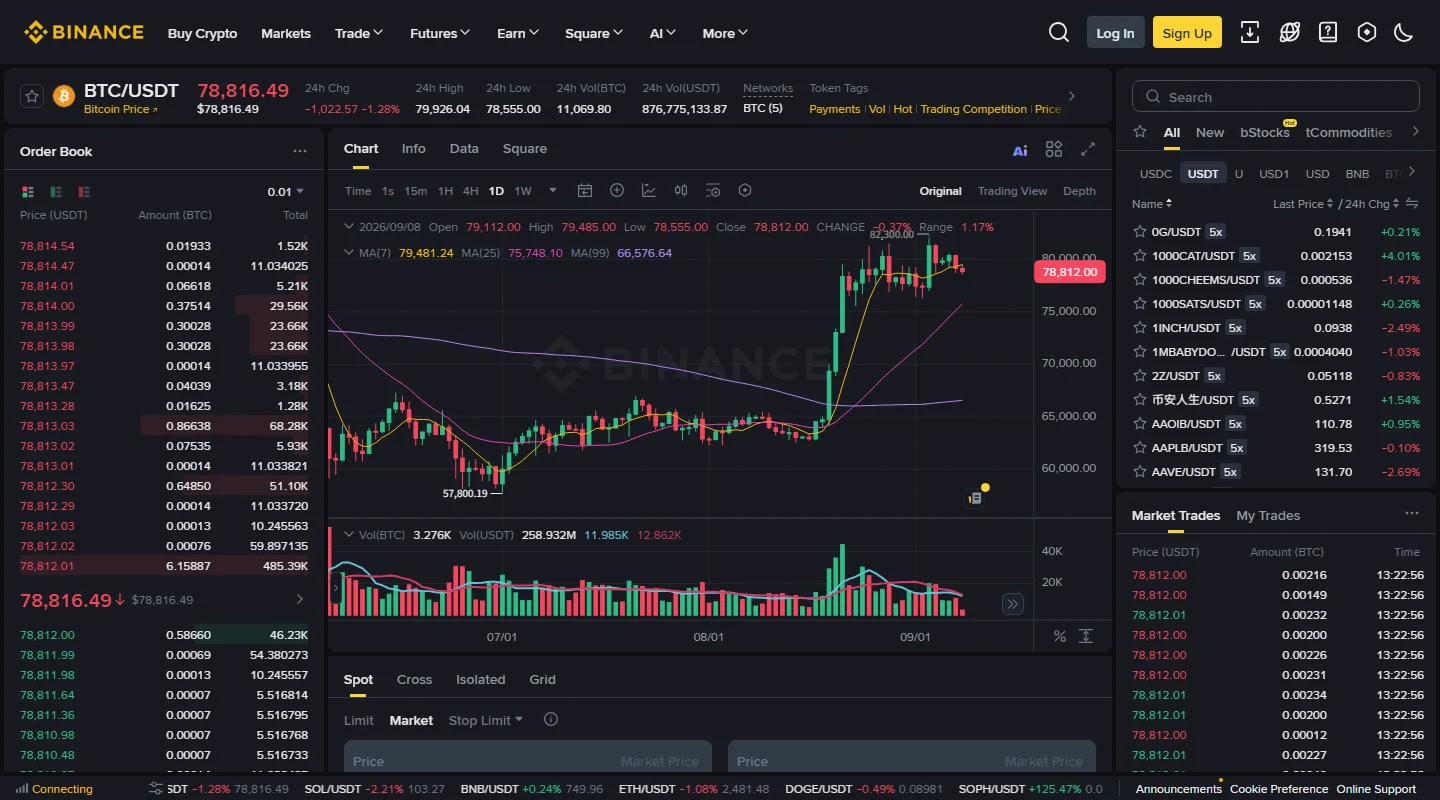1440x800 pixels.
Task: Open Online Support in footer
Action: point(1376,789)
